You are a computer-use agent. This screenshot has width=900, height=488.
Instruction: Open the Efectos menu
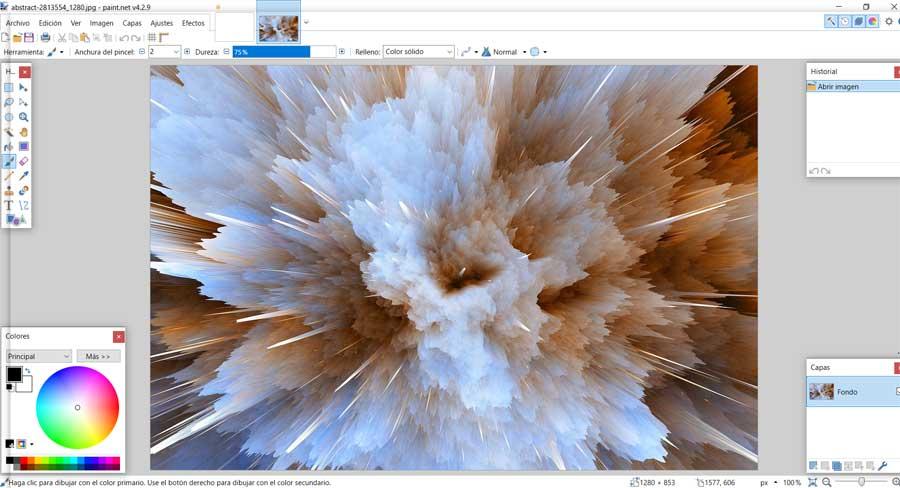point(193,23)
